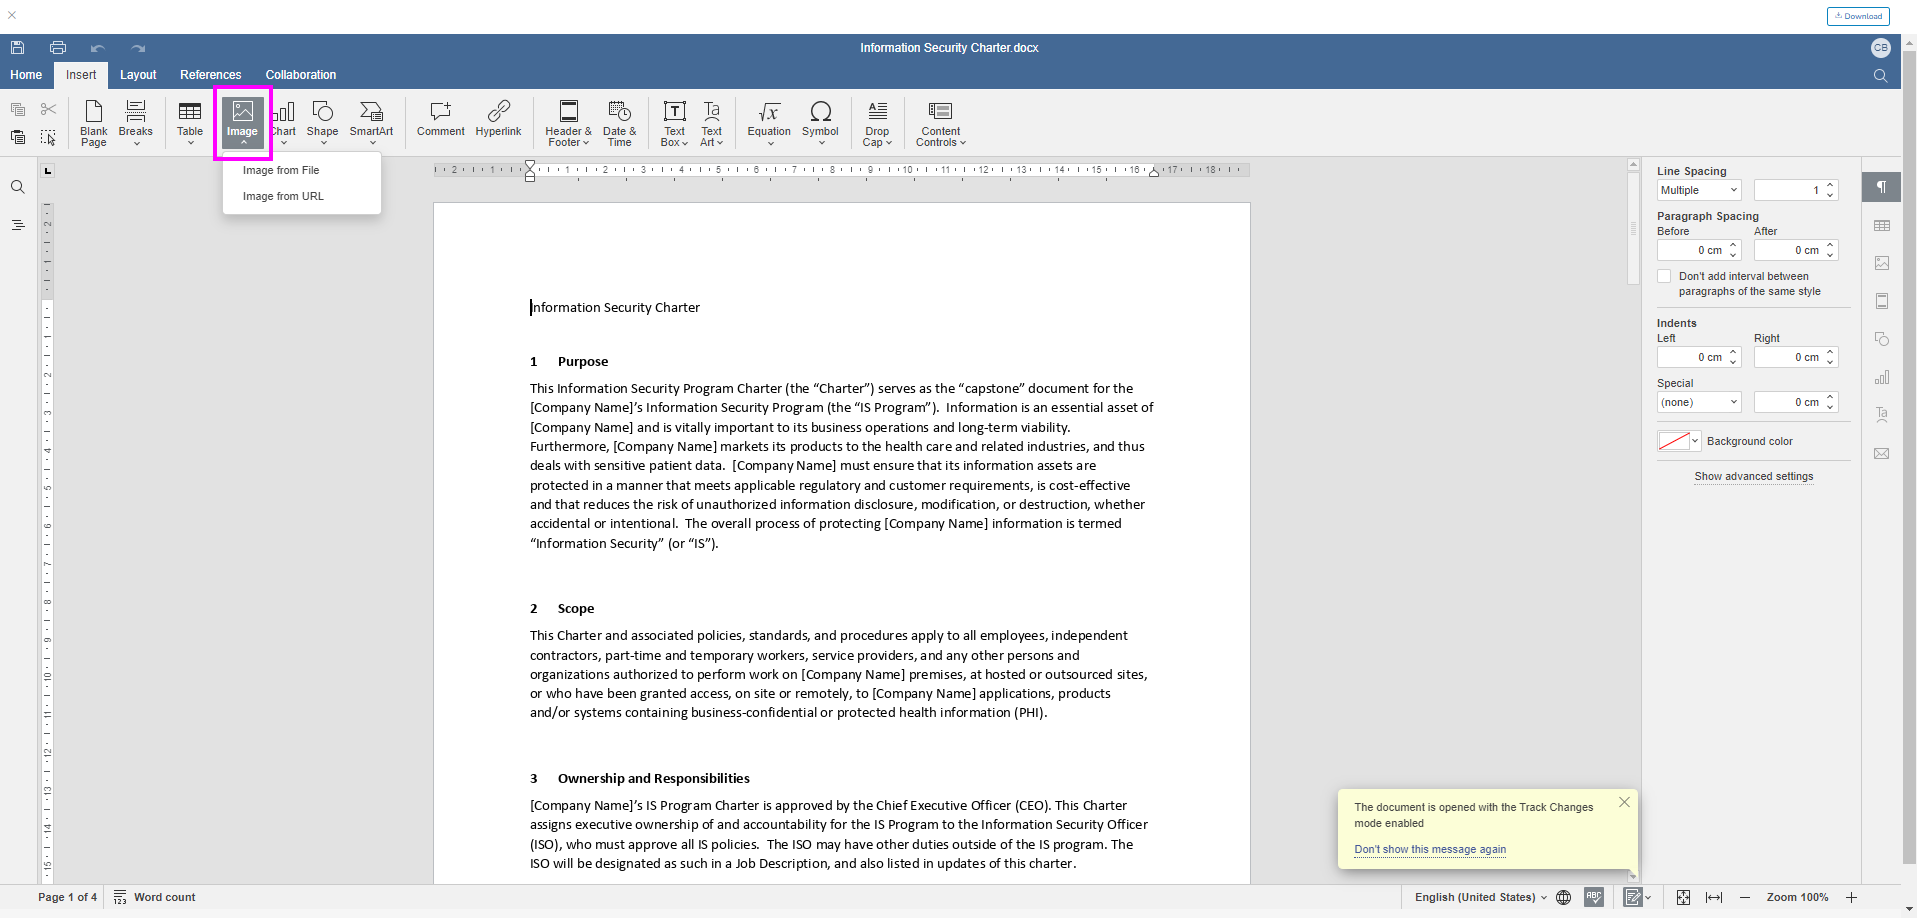Undo the last action
The height and width of the screenshot is (918, 1917).
tap(97, 48)
